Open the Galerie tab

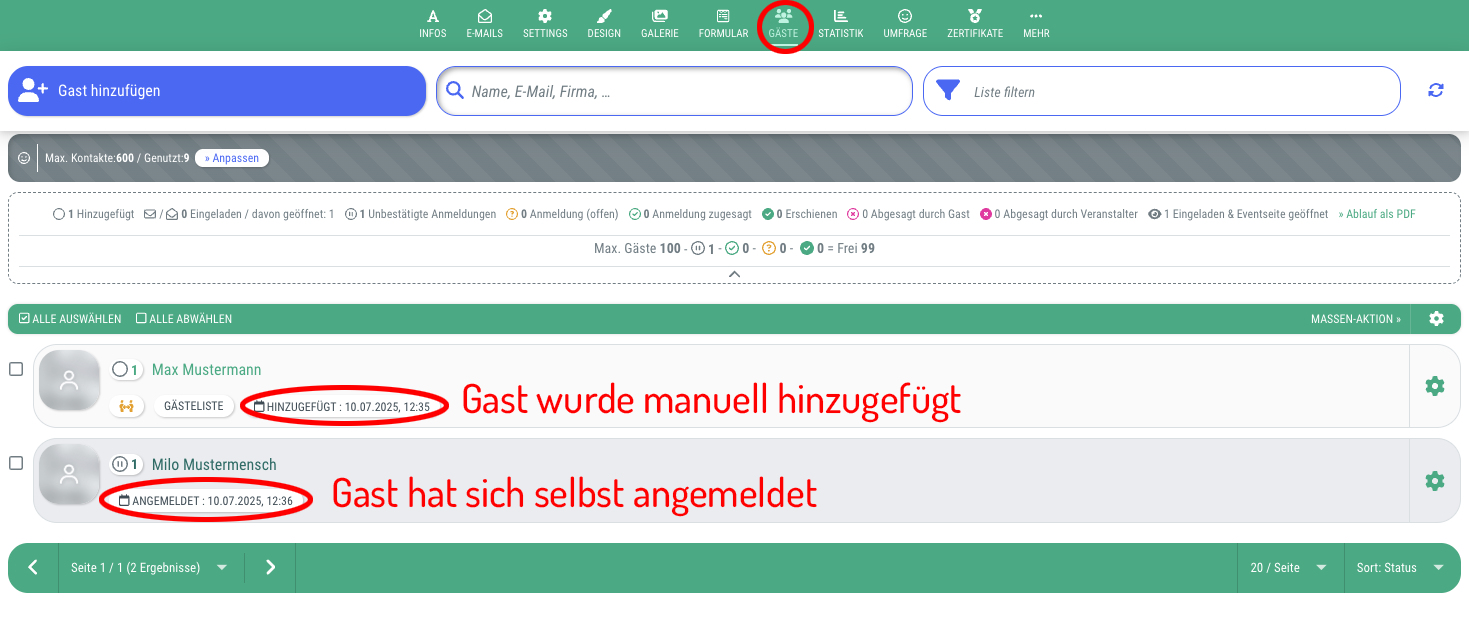(x=660, y=24)
